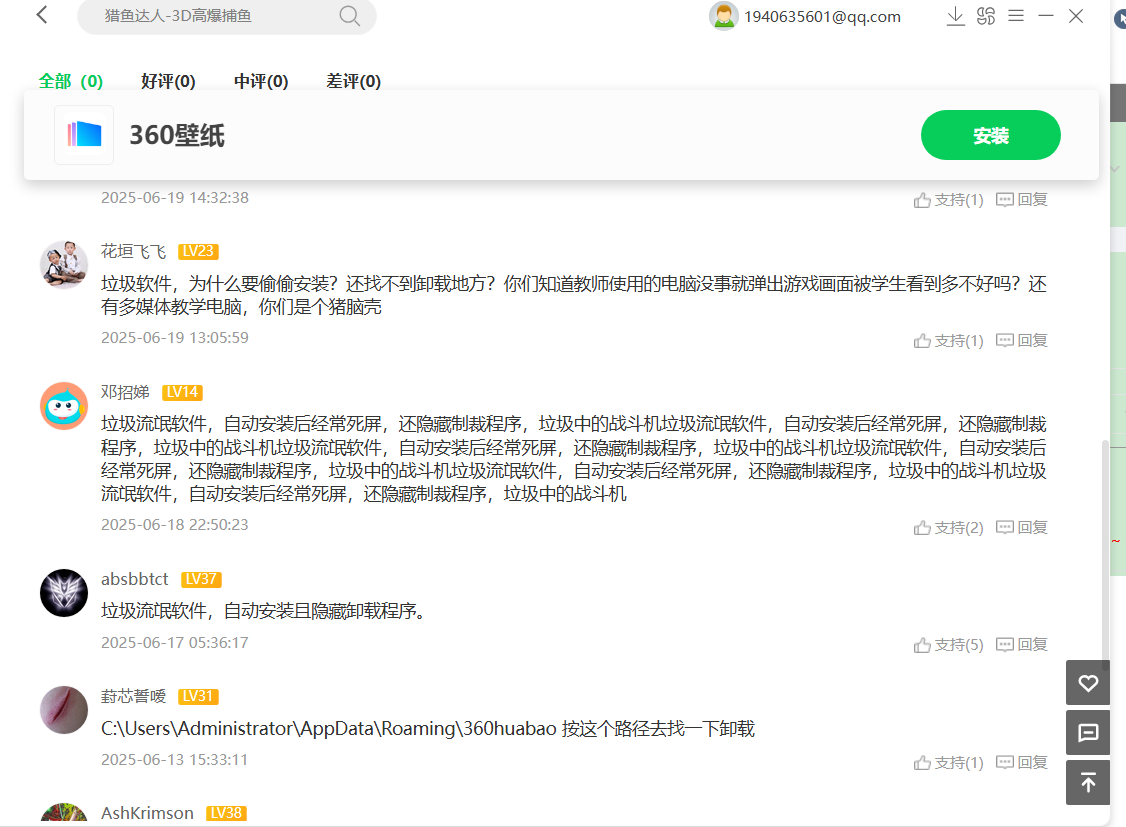Click the 360壁纸 app icon
Image resolution: width=1126 pixels, height=827 pixels.
[x=84, y=135]
